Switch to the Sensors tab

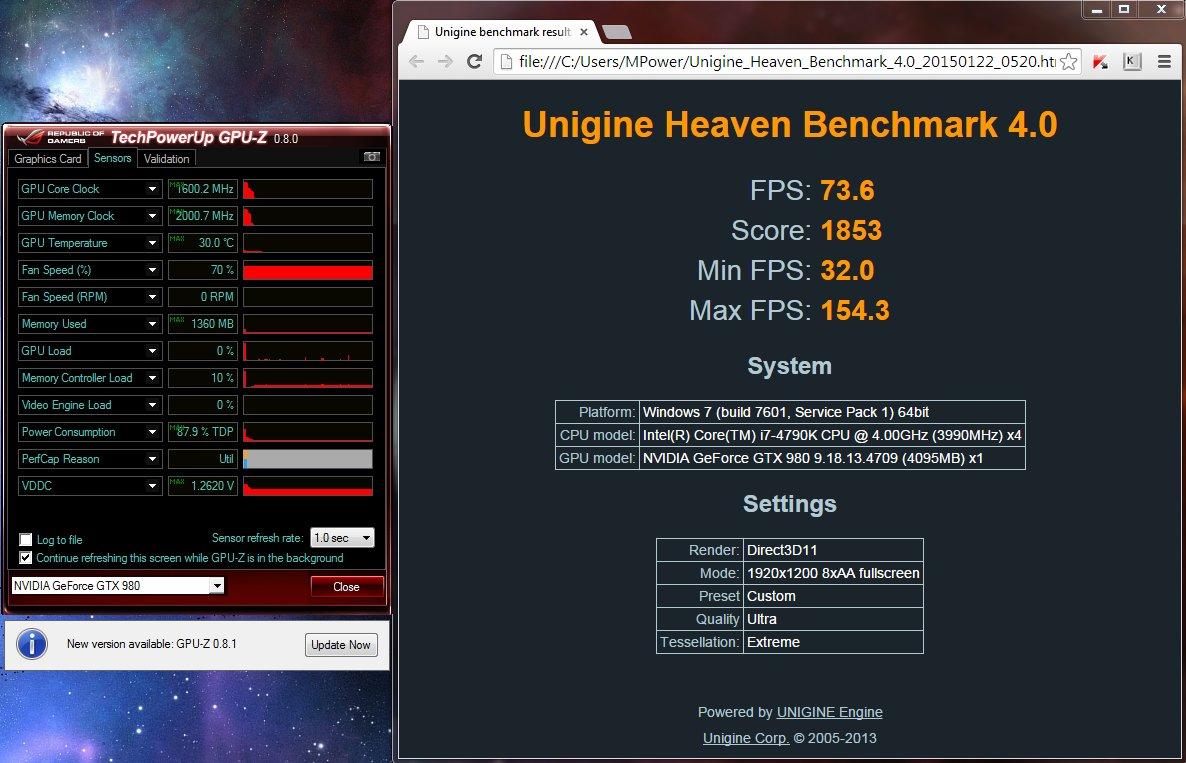tap(113, 158)
